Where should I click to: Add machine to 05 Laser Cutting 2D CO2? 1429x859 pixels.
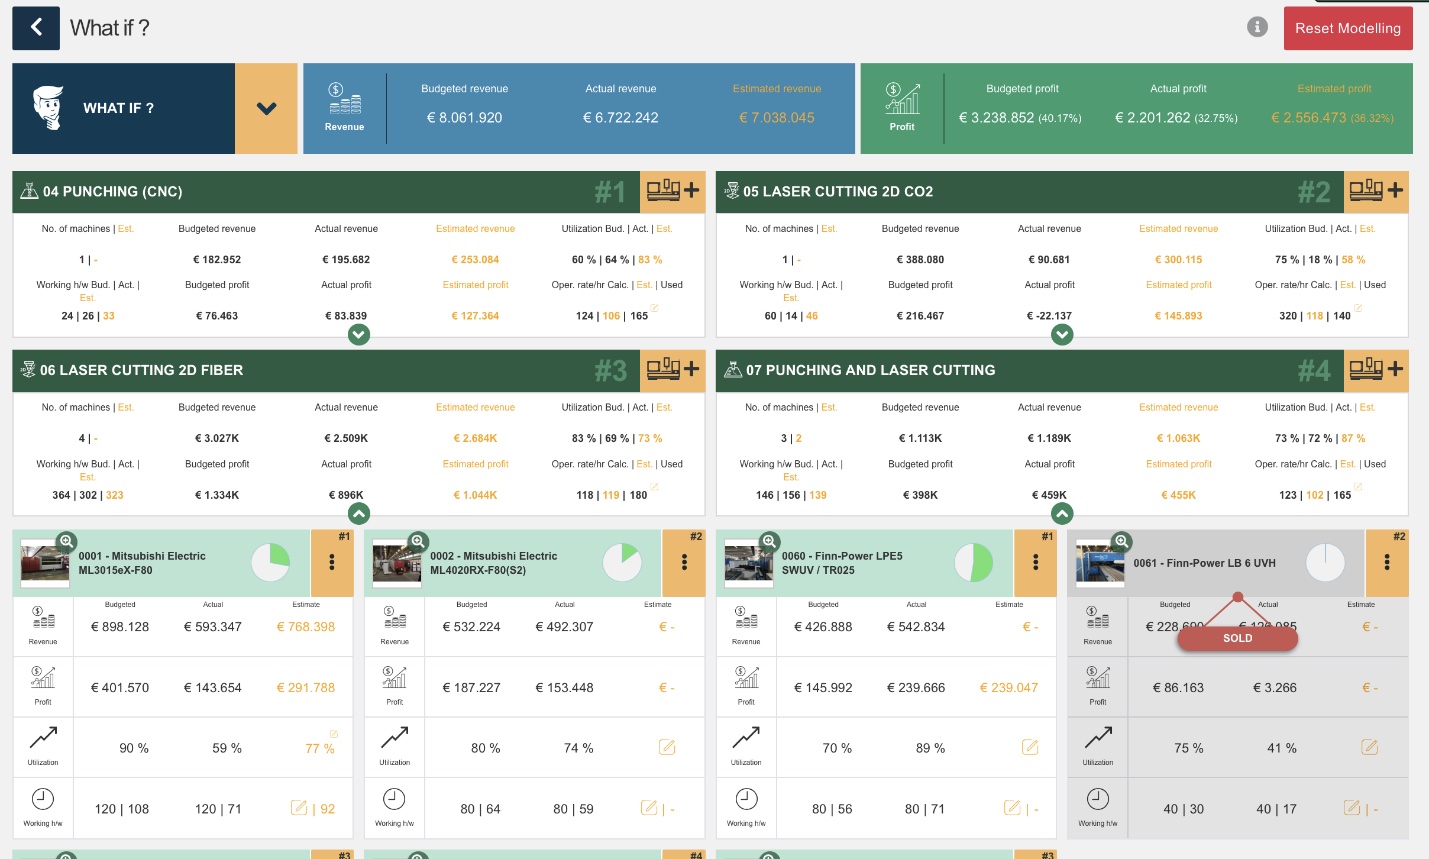[x=1375, y=191]
